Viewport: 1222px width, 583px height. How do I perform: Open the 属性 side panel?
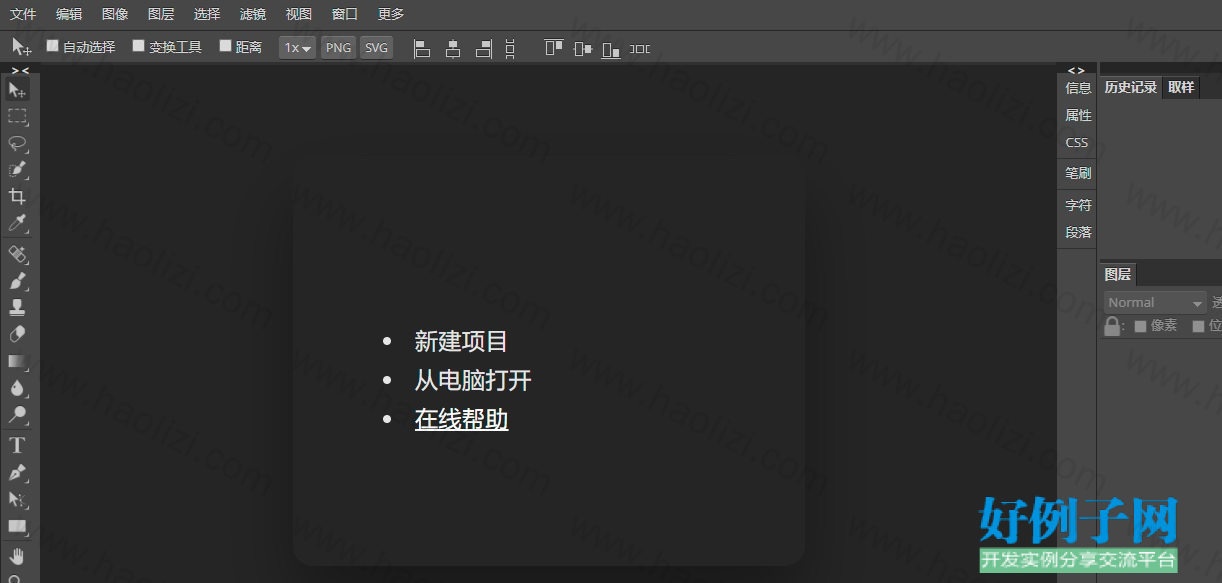pyautogui.click(x=1078, y=115)
